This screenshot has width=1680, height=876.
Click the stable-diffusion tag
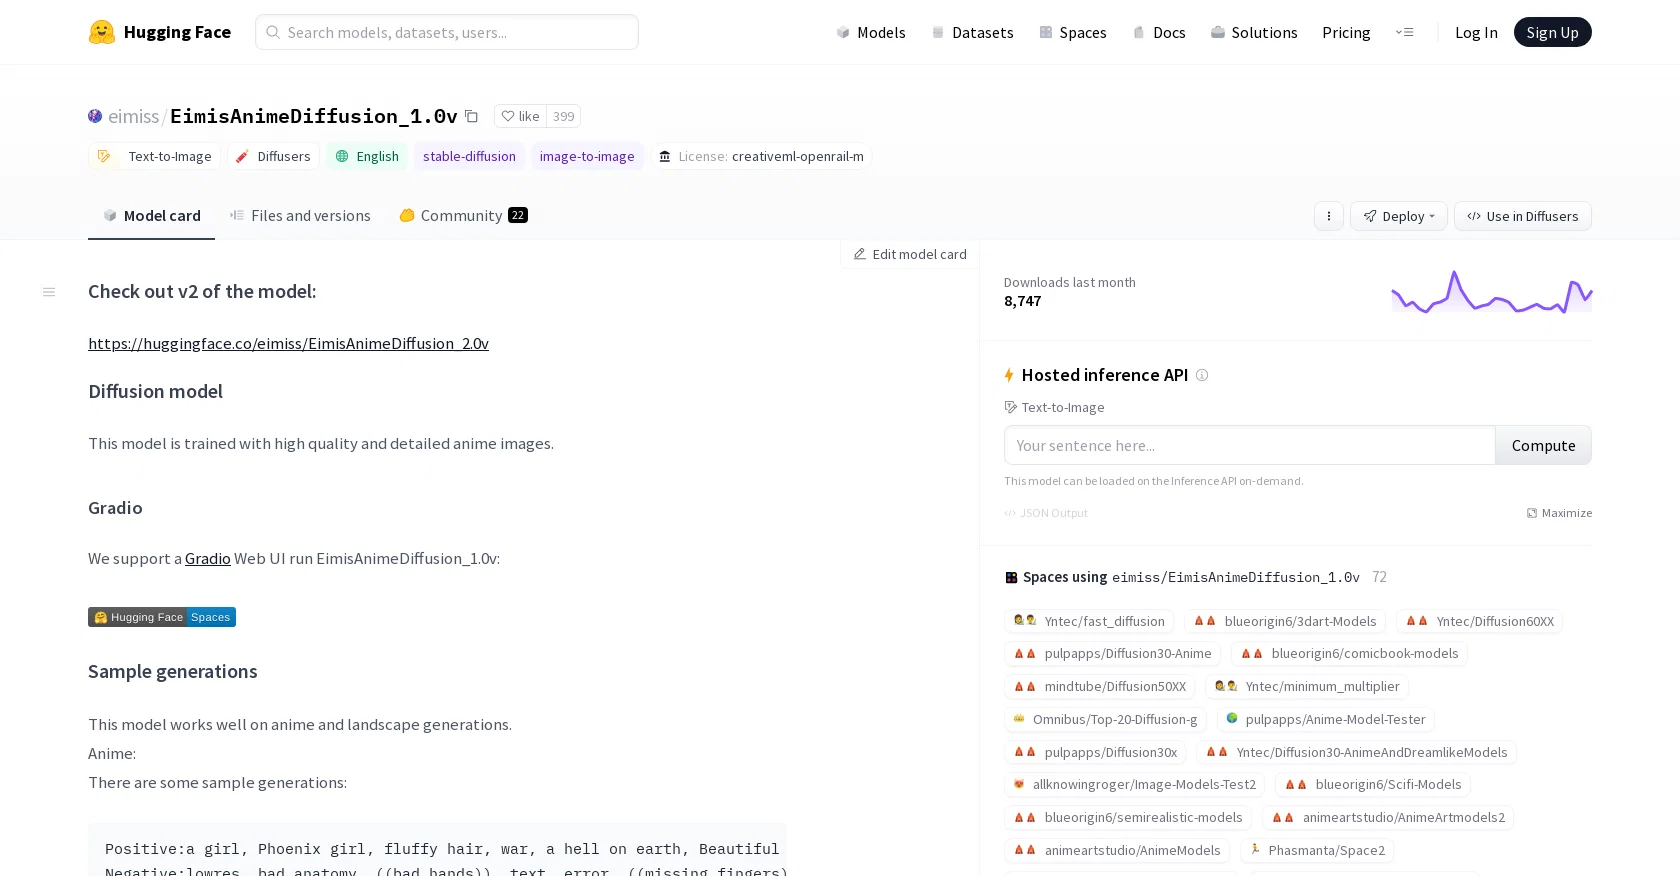pyautogui.click(x=469, y=156)
